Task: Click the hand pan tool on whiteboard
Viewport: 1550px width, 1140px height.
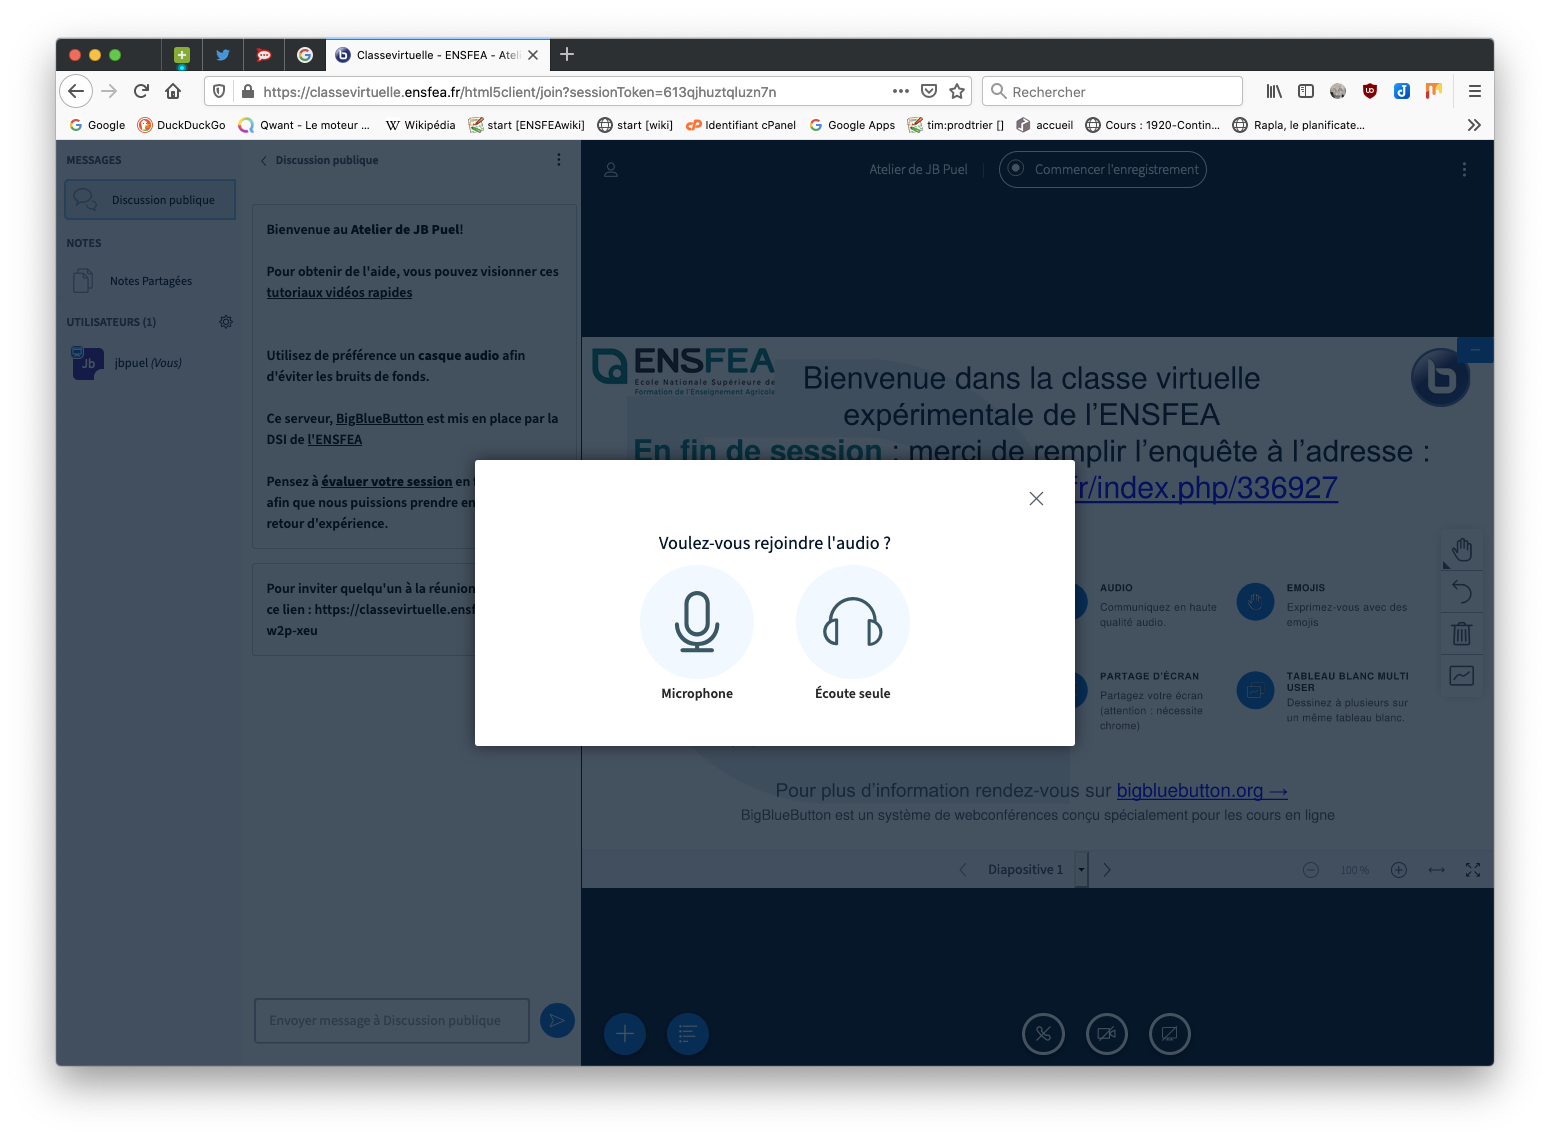Action: coord(1461,549)
